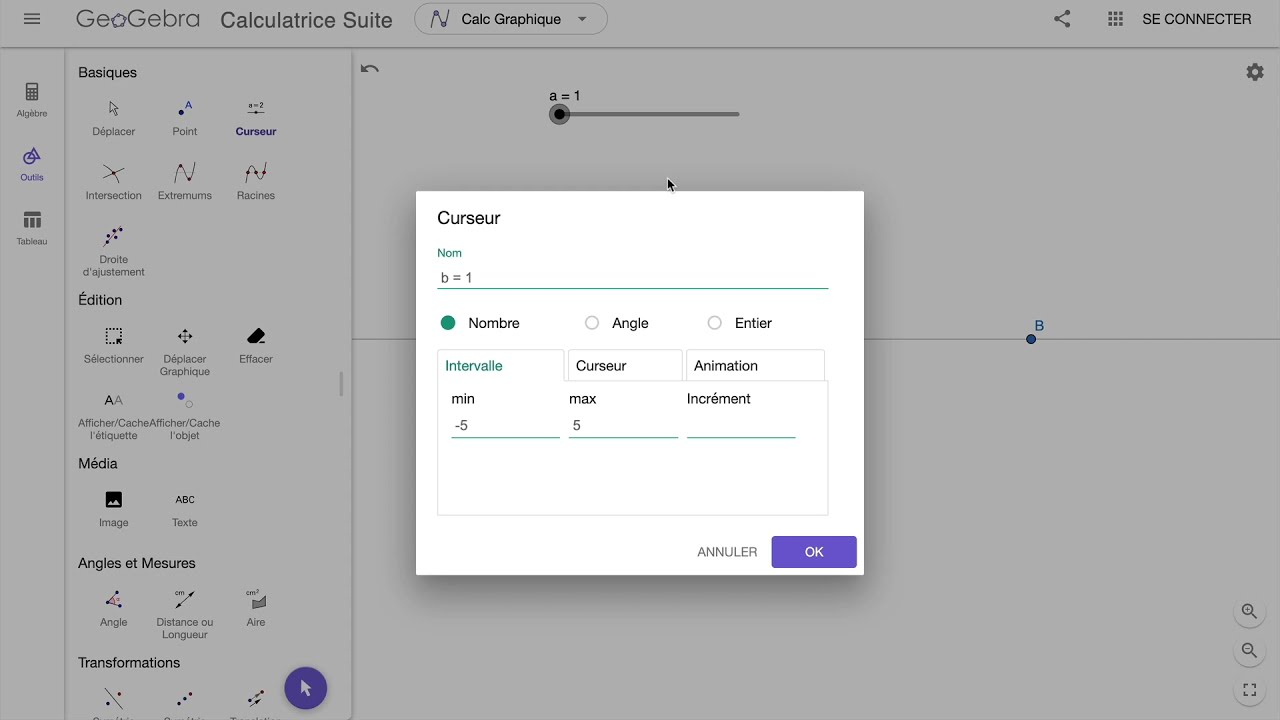This screenshot has height=720, width=1280.
Task: Zoom in on the graphics view
Action: 1249,611
